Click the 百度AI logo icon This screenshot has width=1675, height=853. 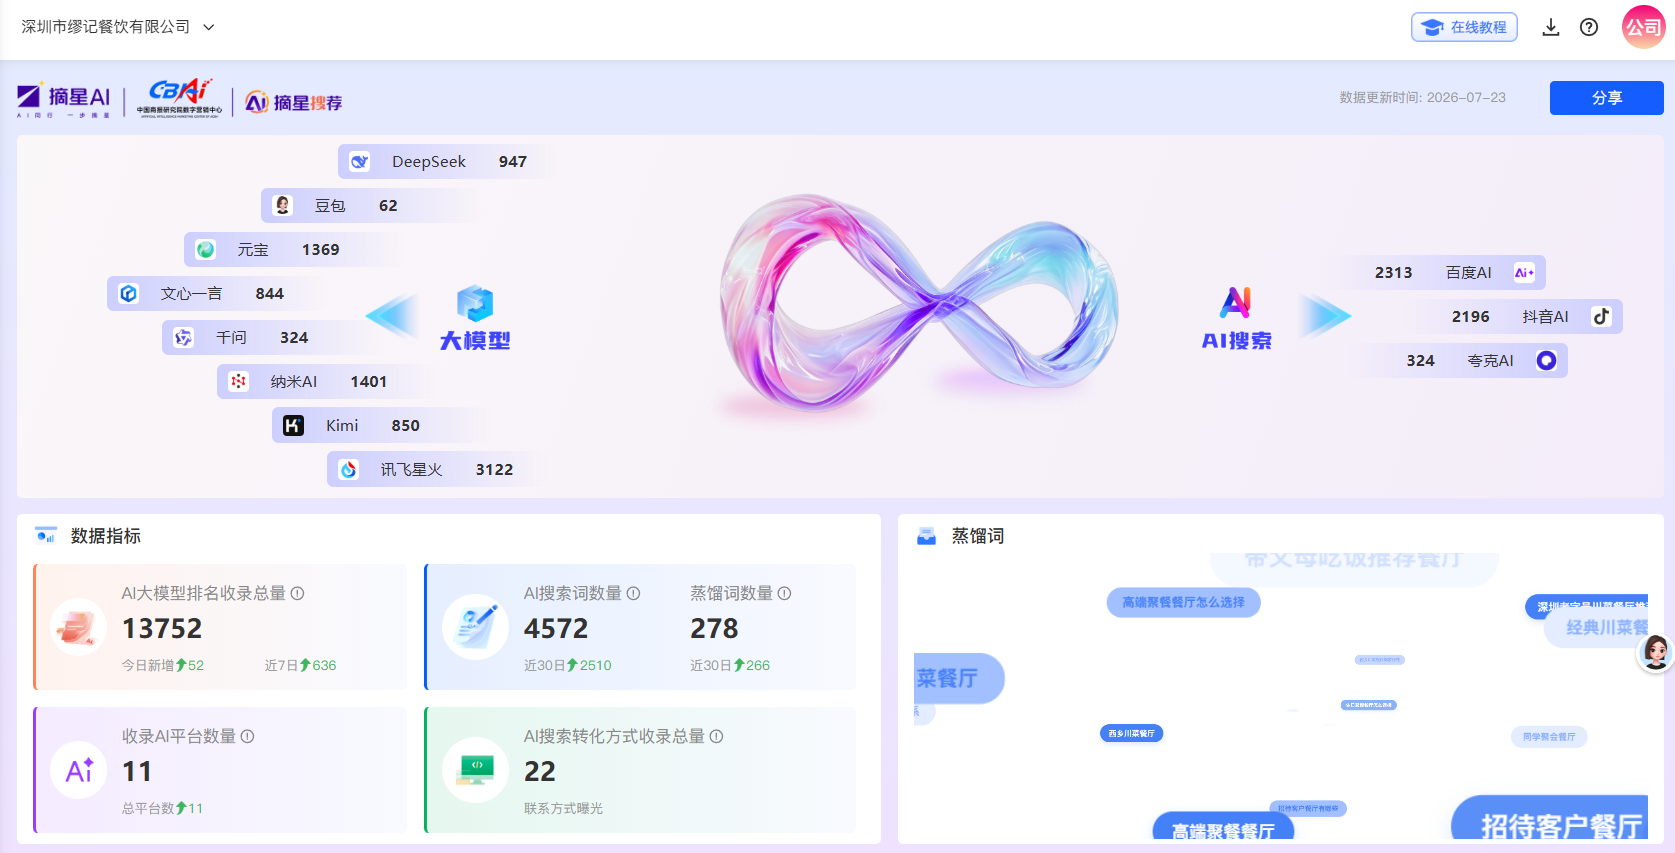1524,272
